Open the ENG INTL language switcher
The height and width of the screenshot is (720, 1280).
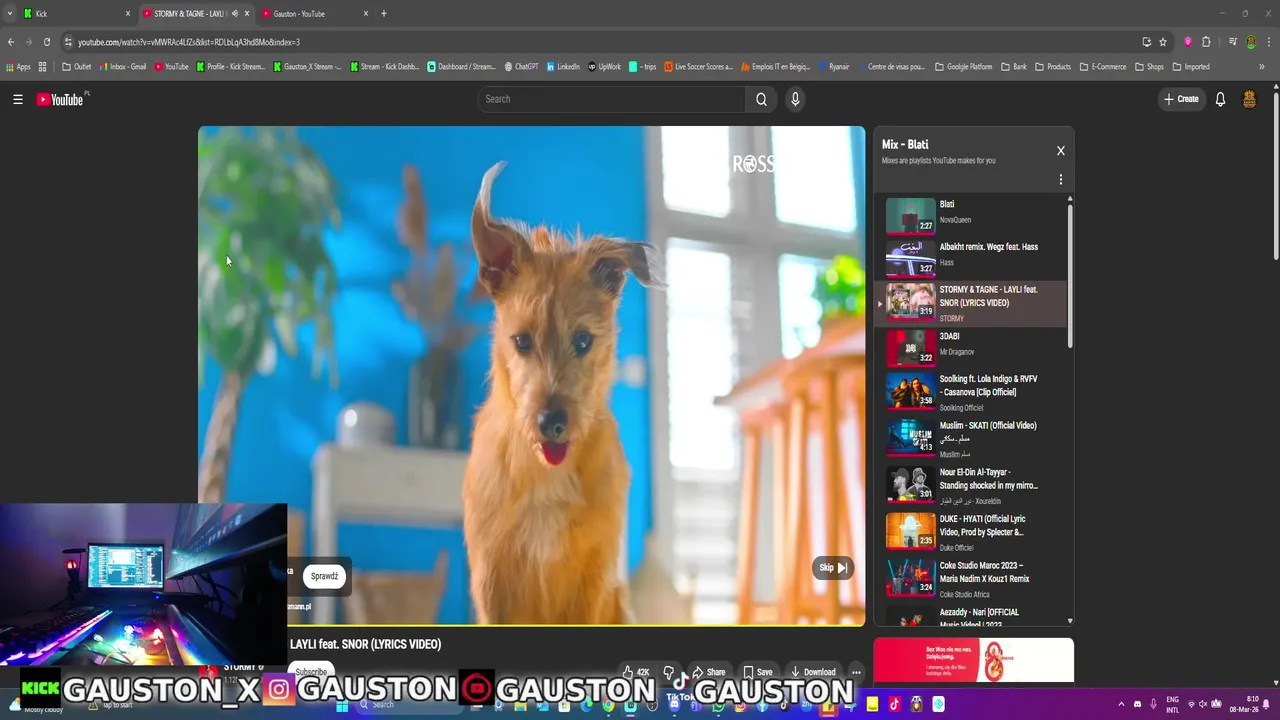click(x=1173, y=704)
